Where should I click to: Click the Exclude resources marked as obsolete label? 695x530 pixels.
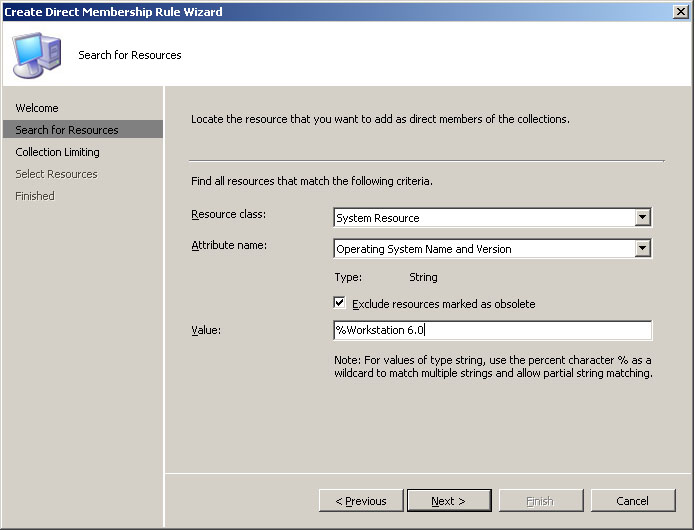(444, 304)
